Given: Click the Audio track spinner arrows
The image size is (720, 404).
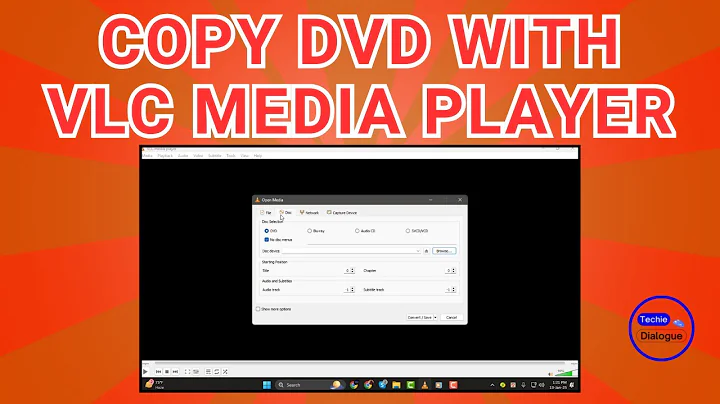Looking at the screenshot, I should click(x=353, y=290).
